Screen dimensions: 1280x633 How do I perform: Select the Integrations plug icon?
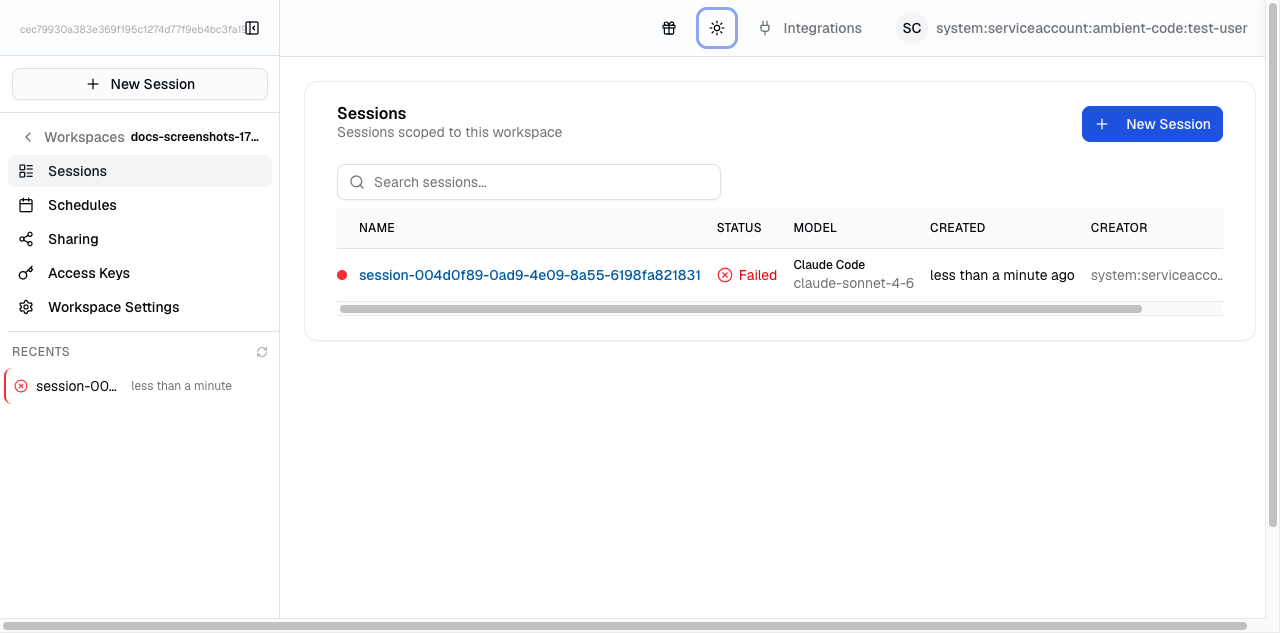764,28
